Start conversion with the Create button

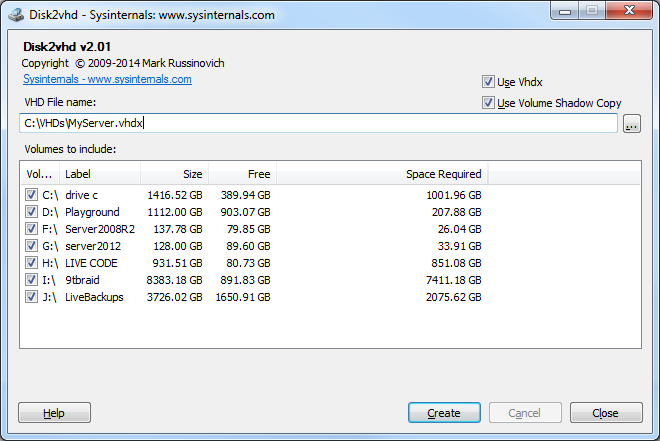[x=444, y=413]
